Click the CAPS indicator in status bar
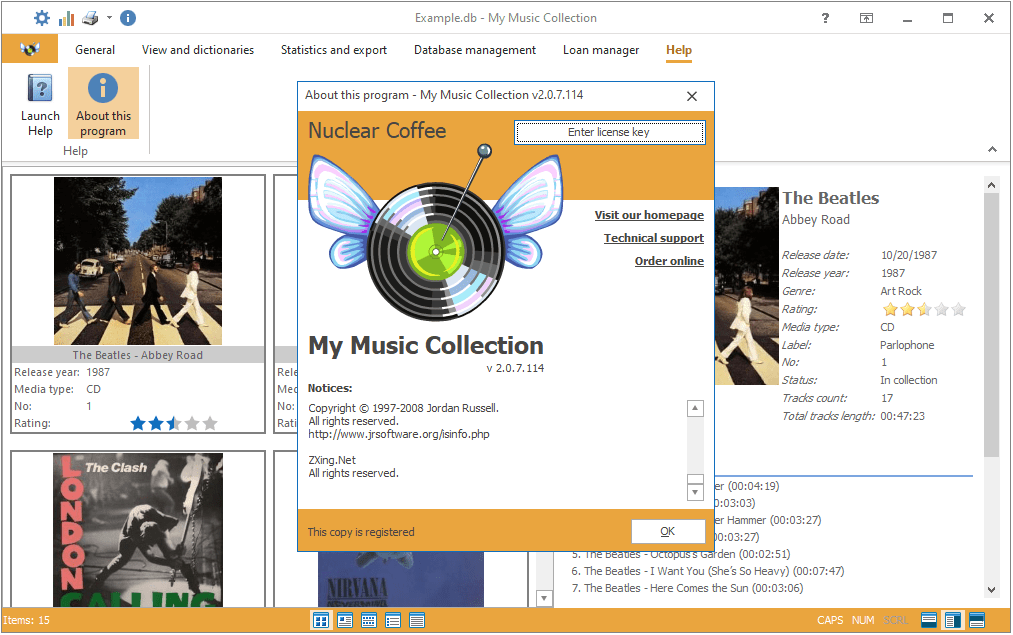This screenshot has width=1013, height=635. (830, 620)
